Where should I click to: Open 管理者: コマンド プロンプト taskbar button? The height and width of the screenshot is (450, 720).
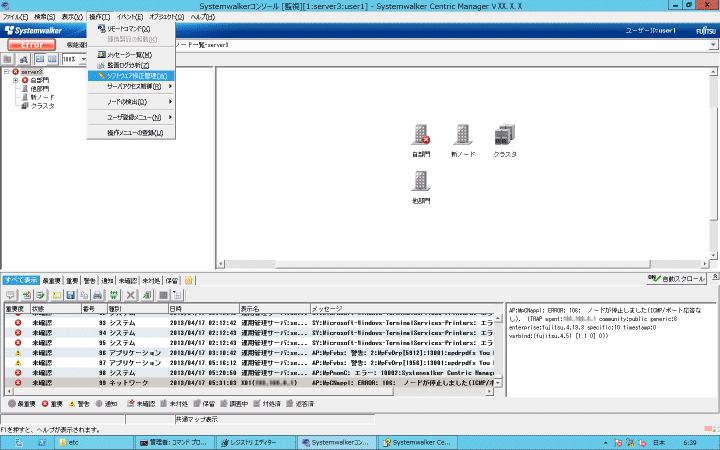[175, 443]
